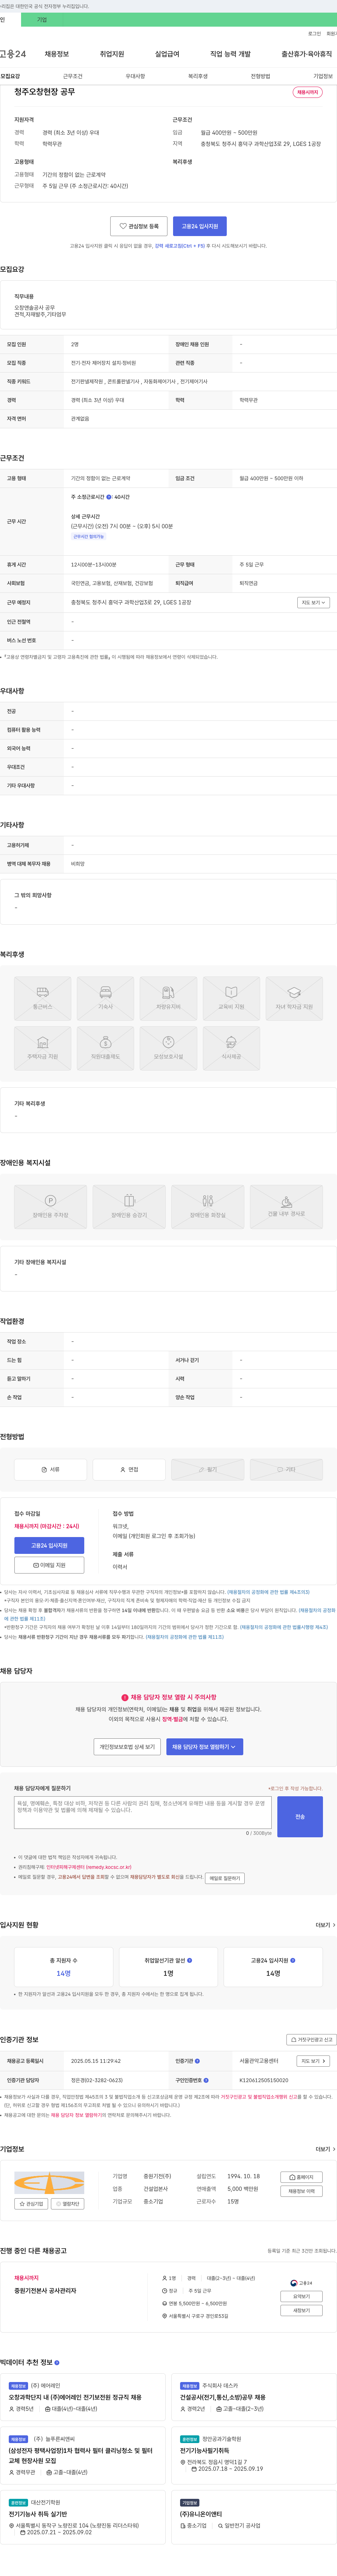The width and height of the screenshot is (337, 2576).
Task: Click info icon beside 빅데이터 추천 정보
Action: (x=57, y=2363)
